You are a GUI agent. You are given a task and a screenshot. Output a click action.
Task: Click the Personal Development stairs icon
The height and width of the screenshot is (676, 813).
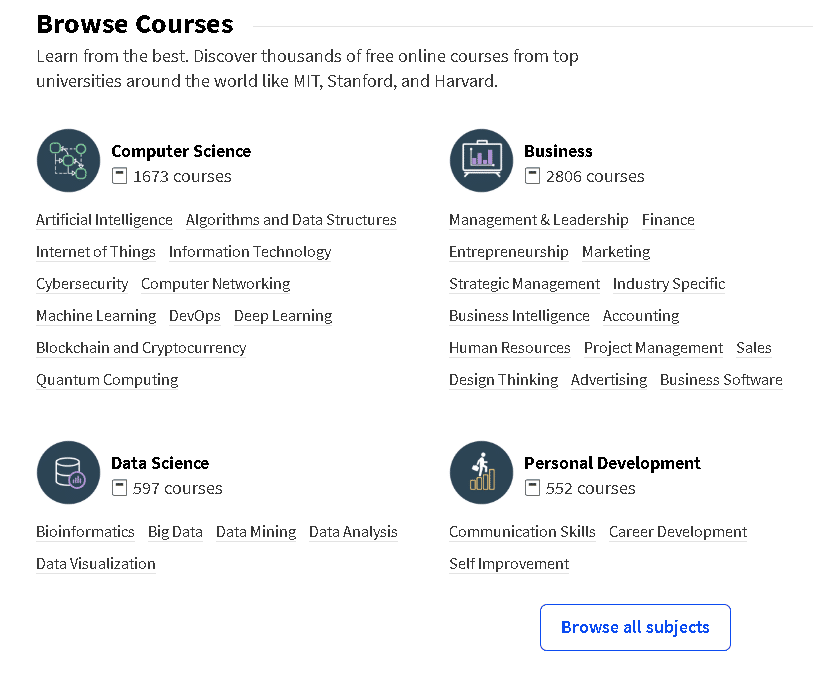481,472
